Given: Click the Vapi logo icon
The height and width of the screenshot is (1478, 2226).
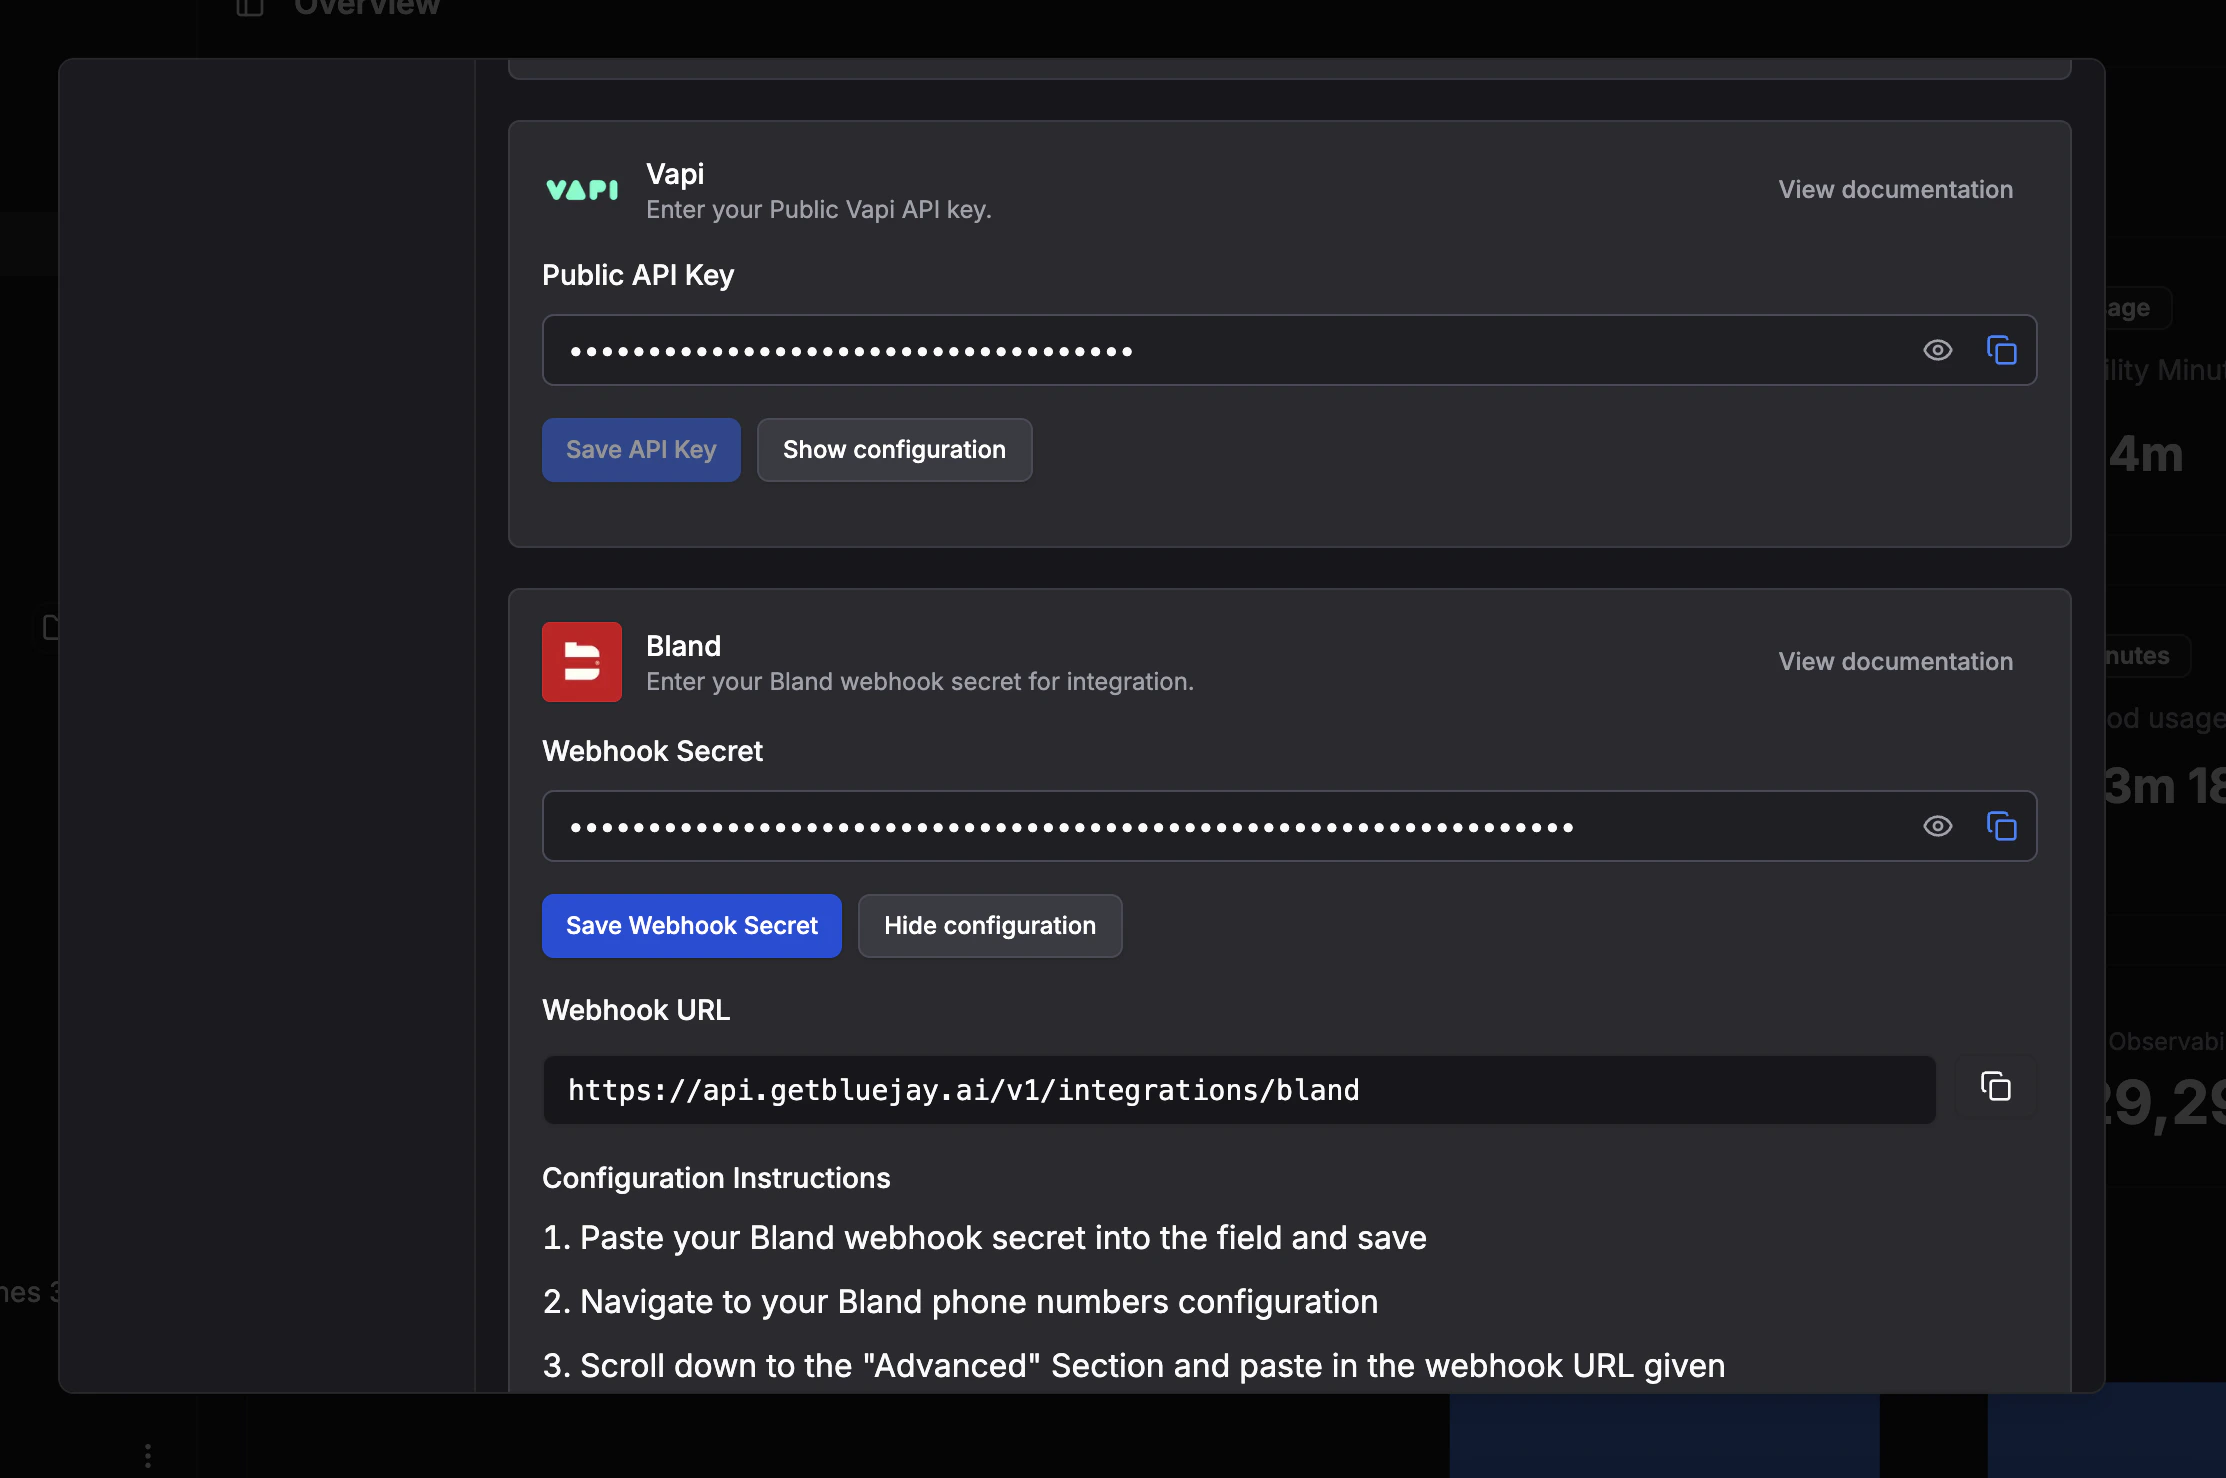Looking at the screenshot, I should 581,190.
